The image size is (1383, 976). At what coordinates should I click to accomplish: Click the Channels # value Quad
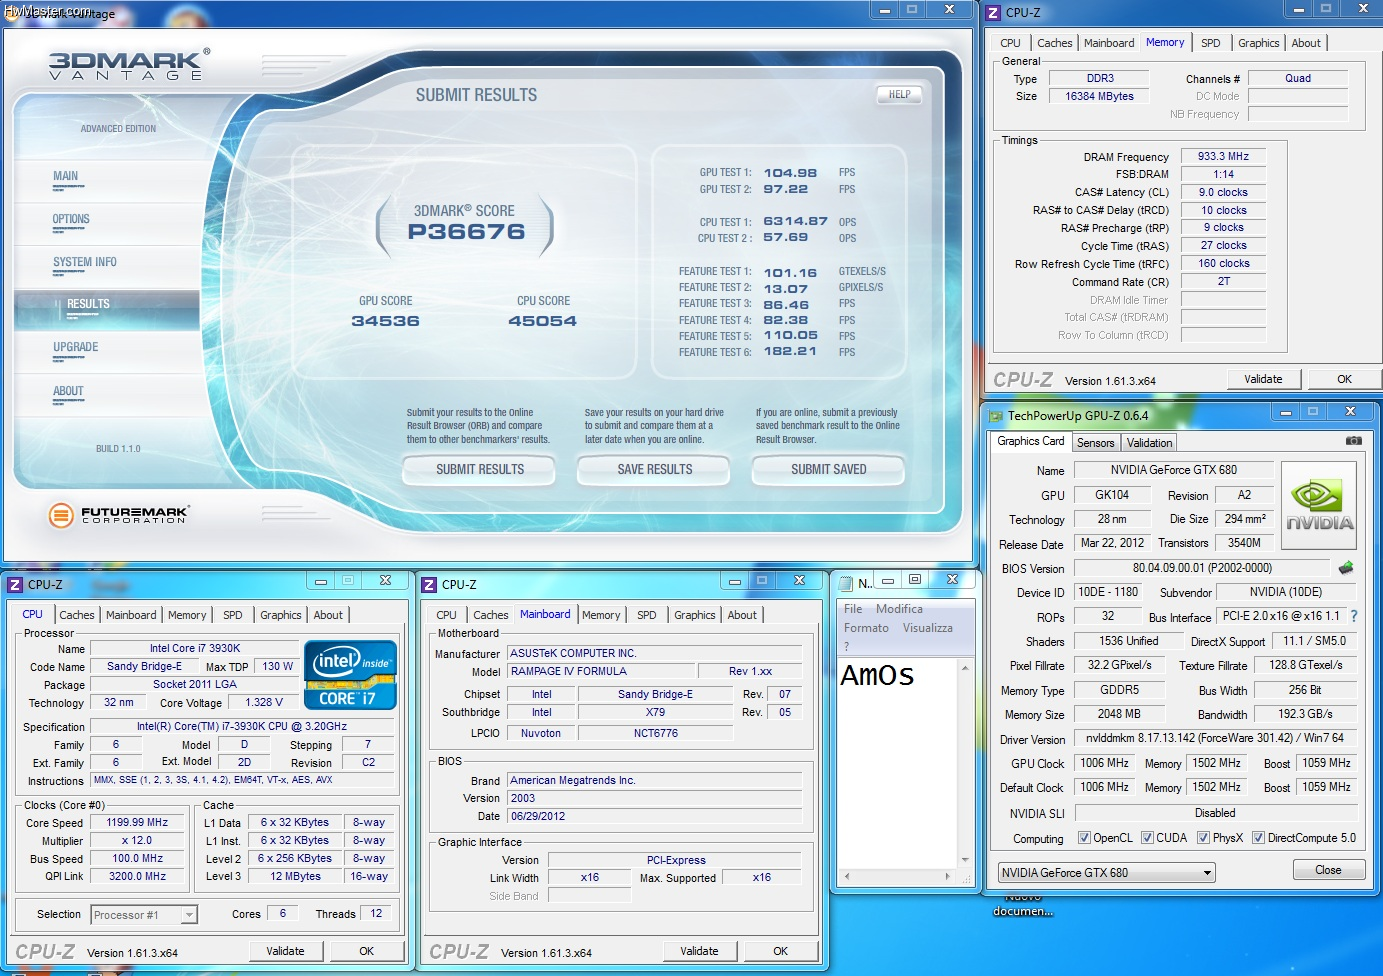[1298, 78]
